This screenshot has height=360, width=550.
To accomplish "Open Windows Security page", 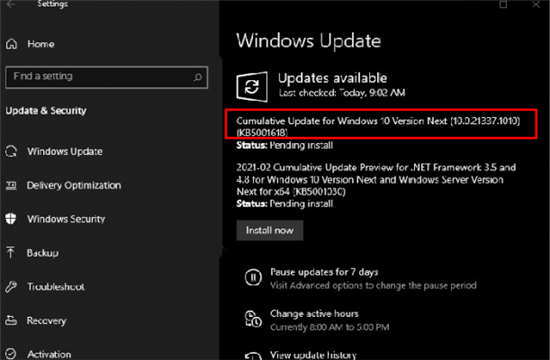I will [66, 219].
